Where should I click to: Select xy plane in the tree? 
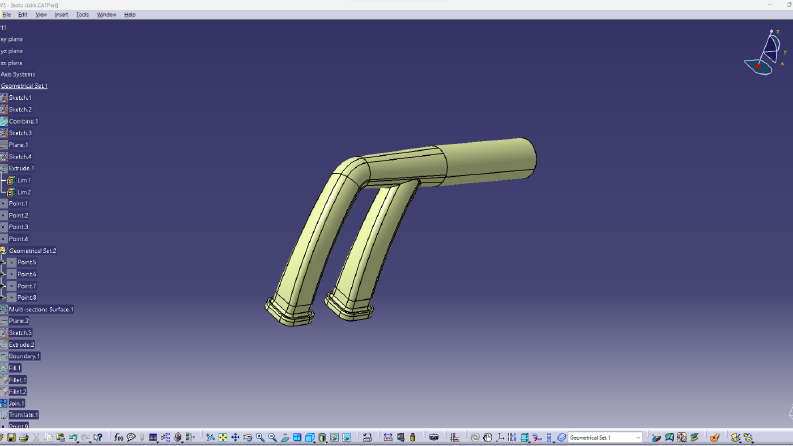click(x=12, y=39)
